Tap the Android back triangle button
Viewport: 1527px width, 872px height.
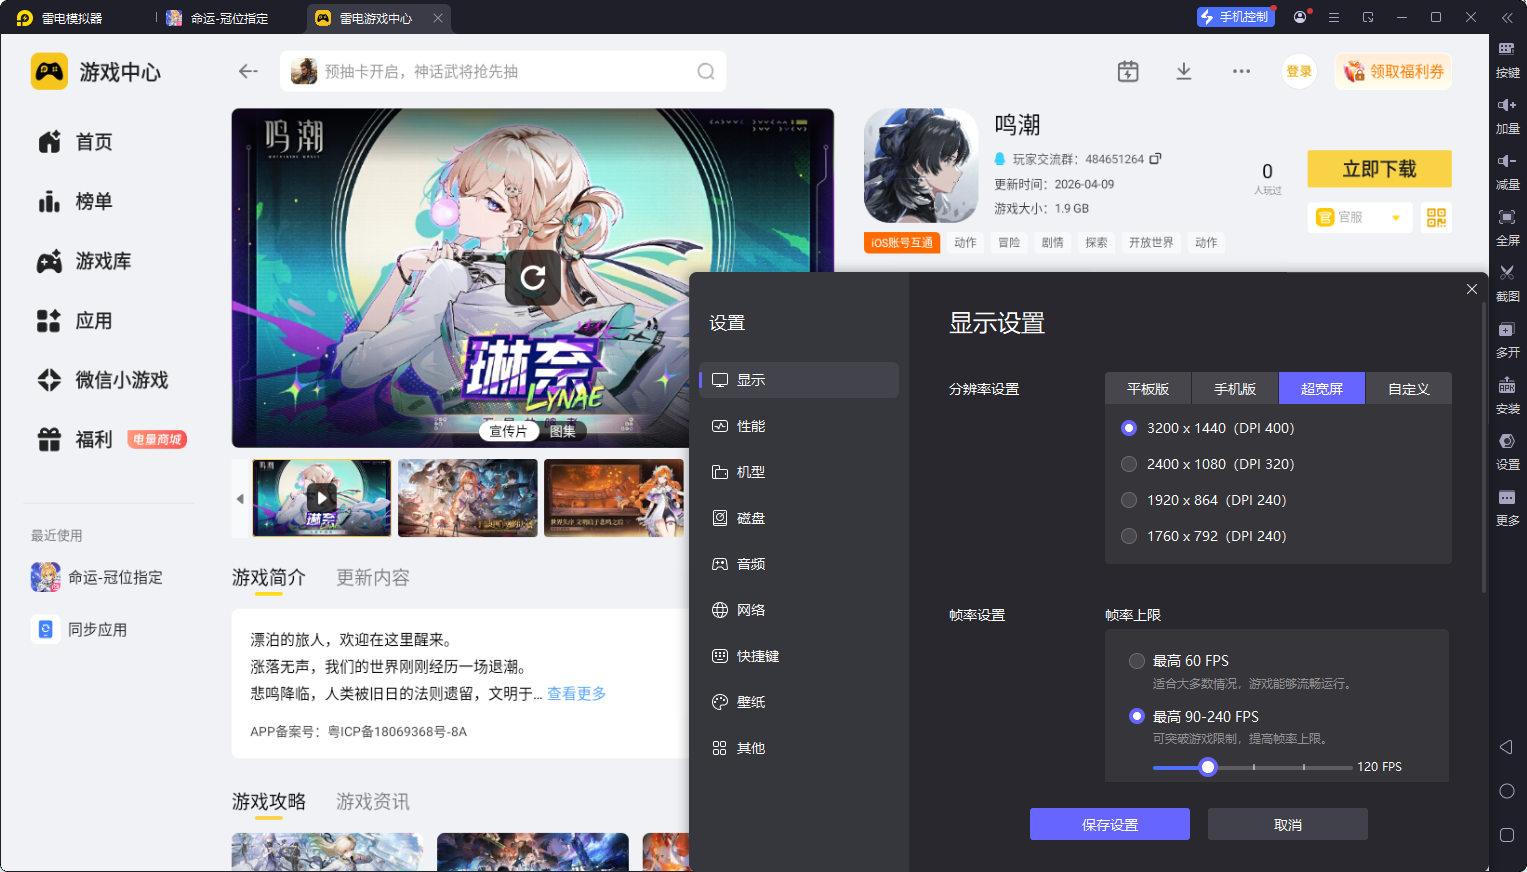[x=1506, y=747]
